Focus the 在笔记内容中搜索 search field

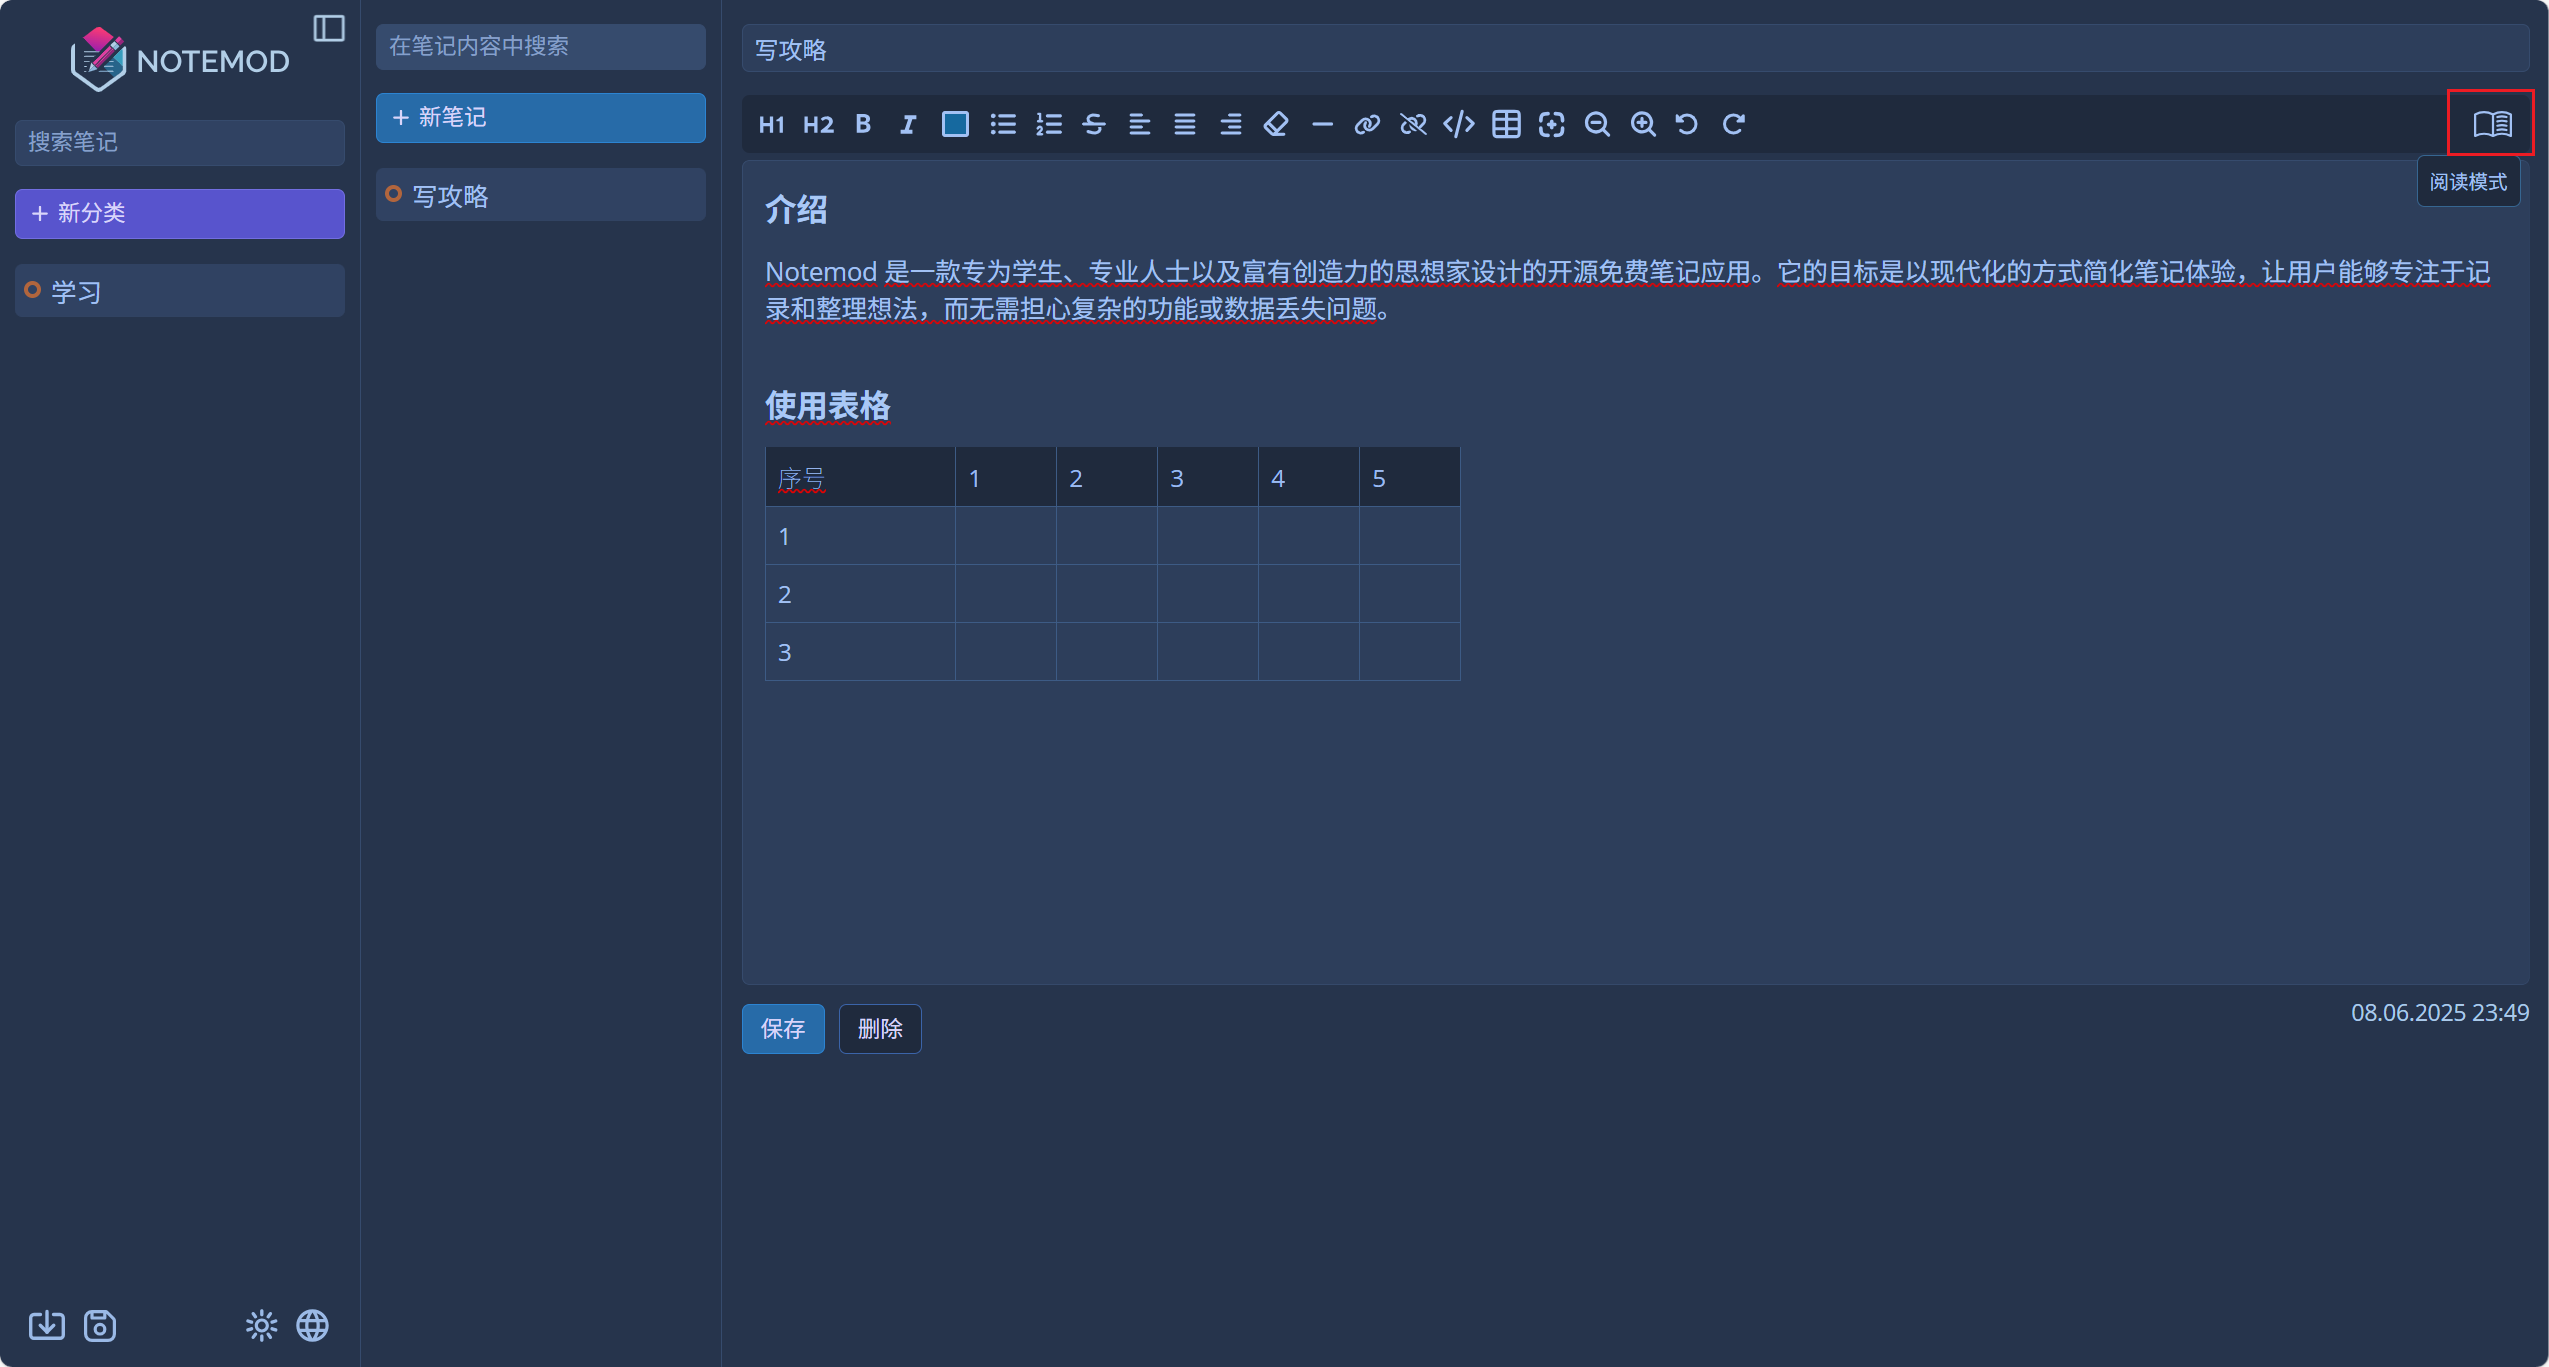(541, 47)
